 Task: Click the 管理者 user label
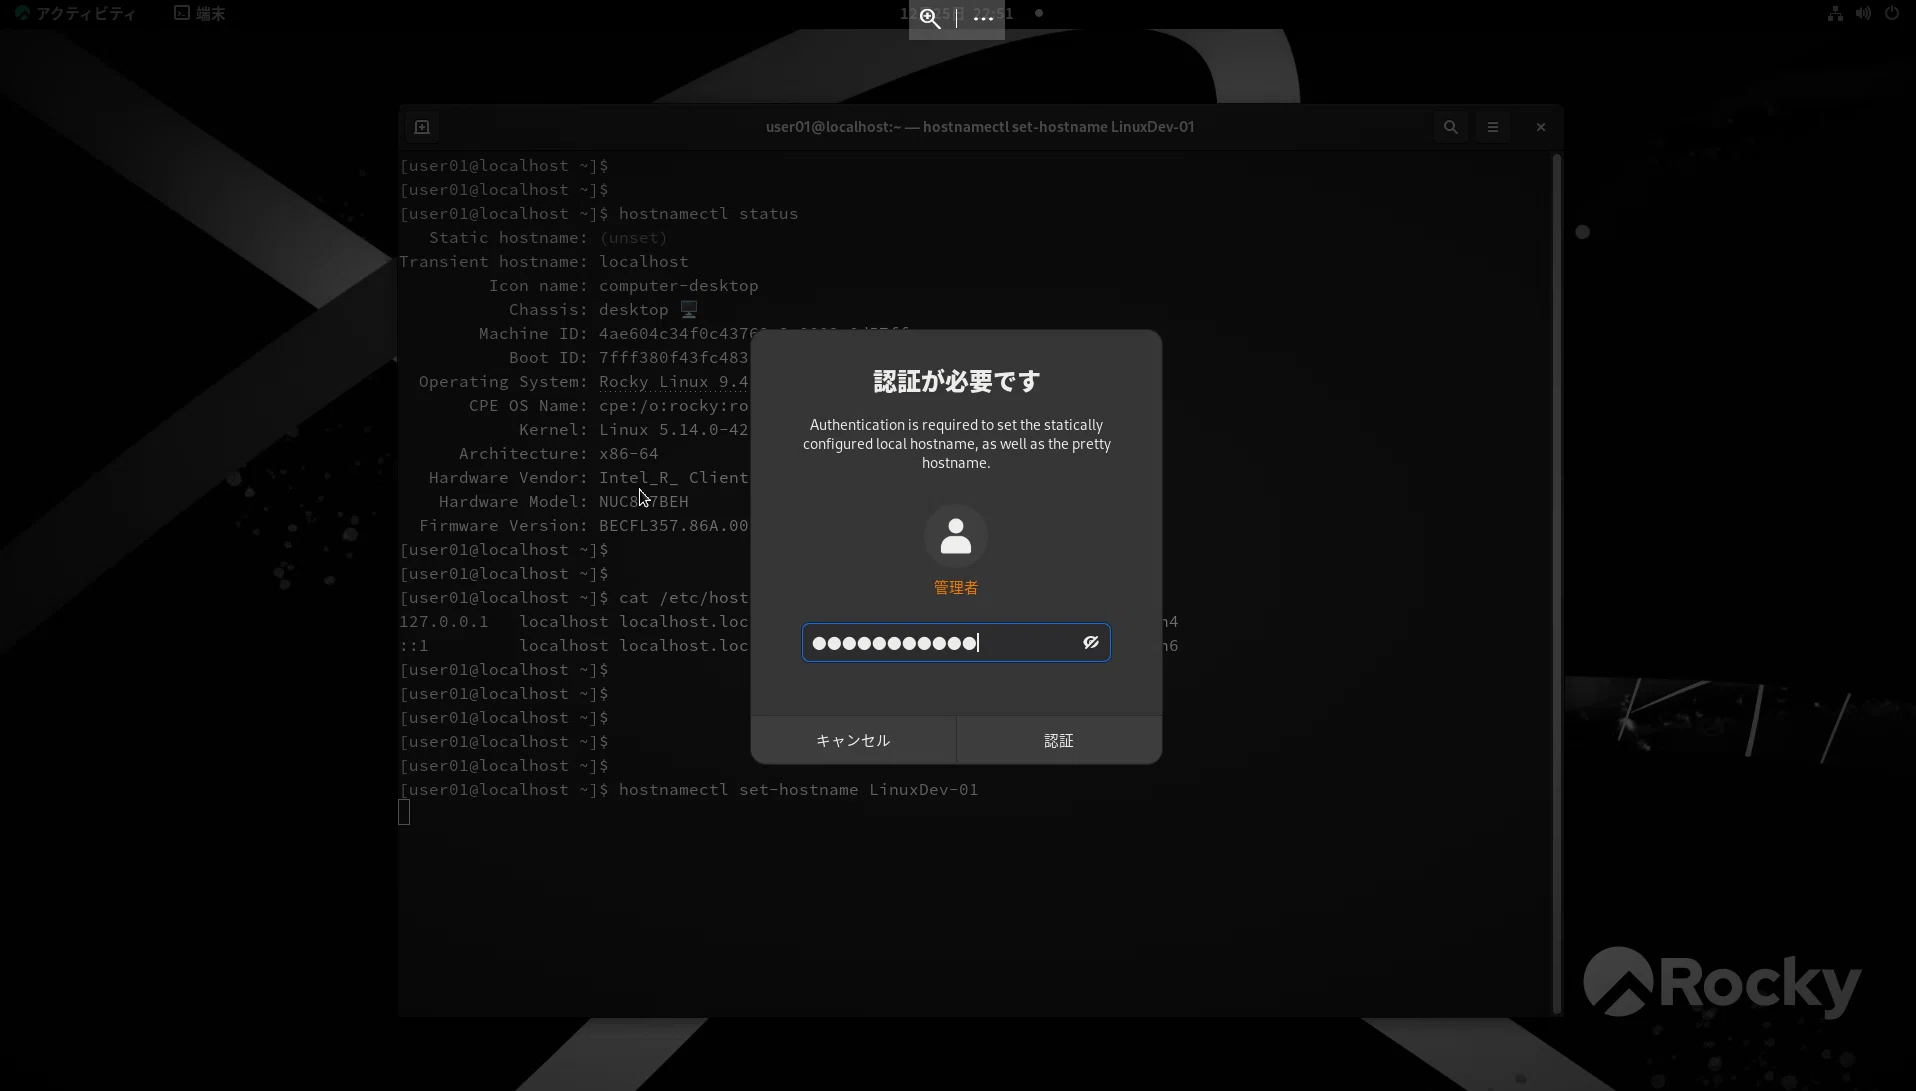(x=956, y=588)
